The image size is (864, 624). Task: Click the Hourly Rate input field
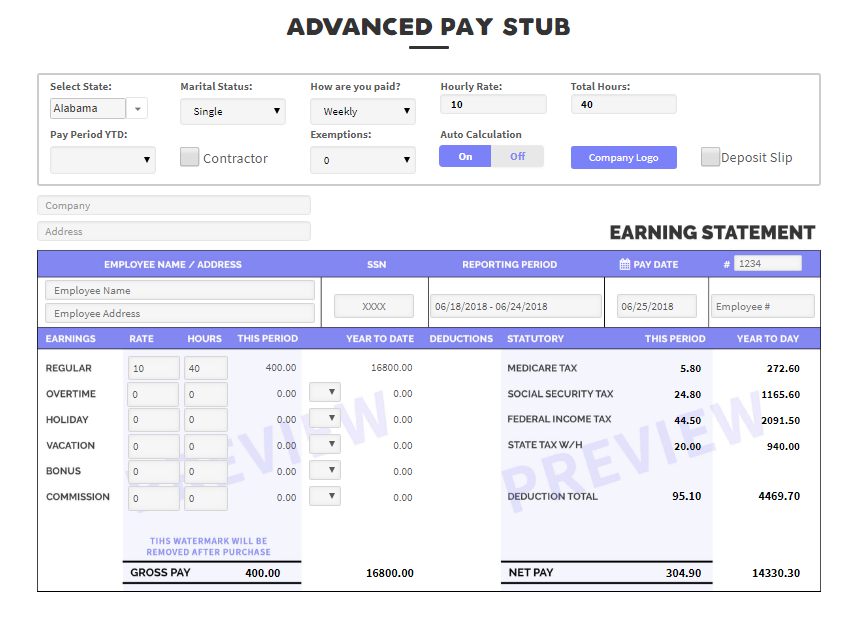[x=492, y=104]
